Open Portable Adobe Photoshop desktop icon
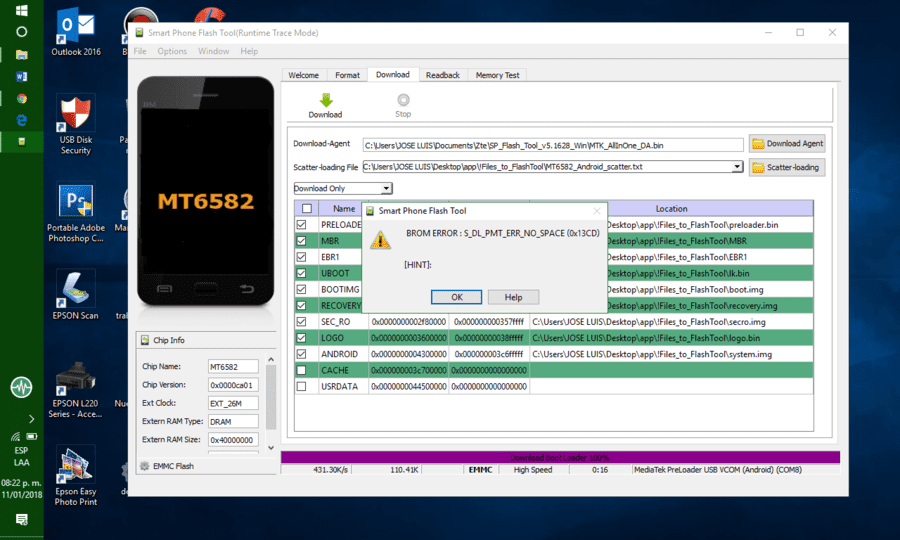Image resolution: width=900 pixels, height=540 pixels. point(76,213)
